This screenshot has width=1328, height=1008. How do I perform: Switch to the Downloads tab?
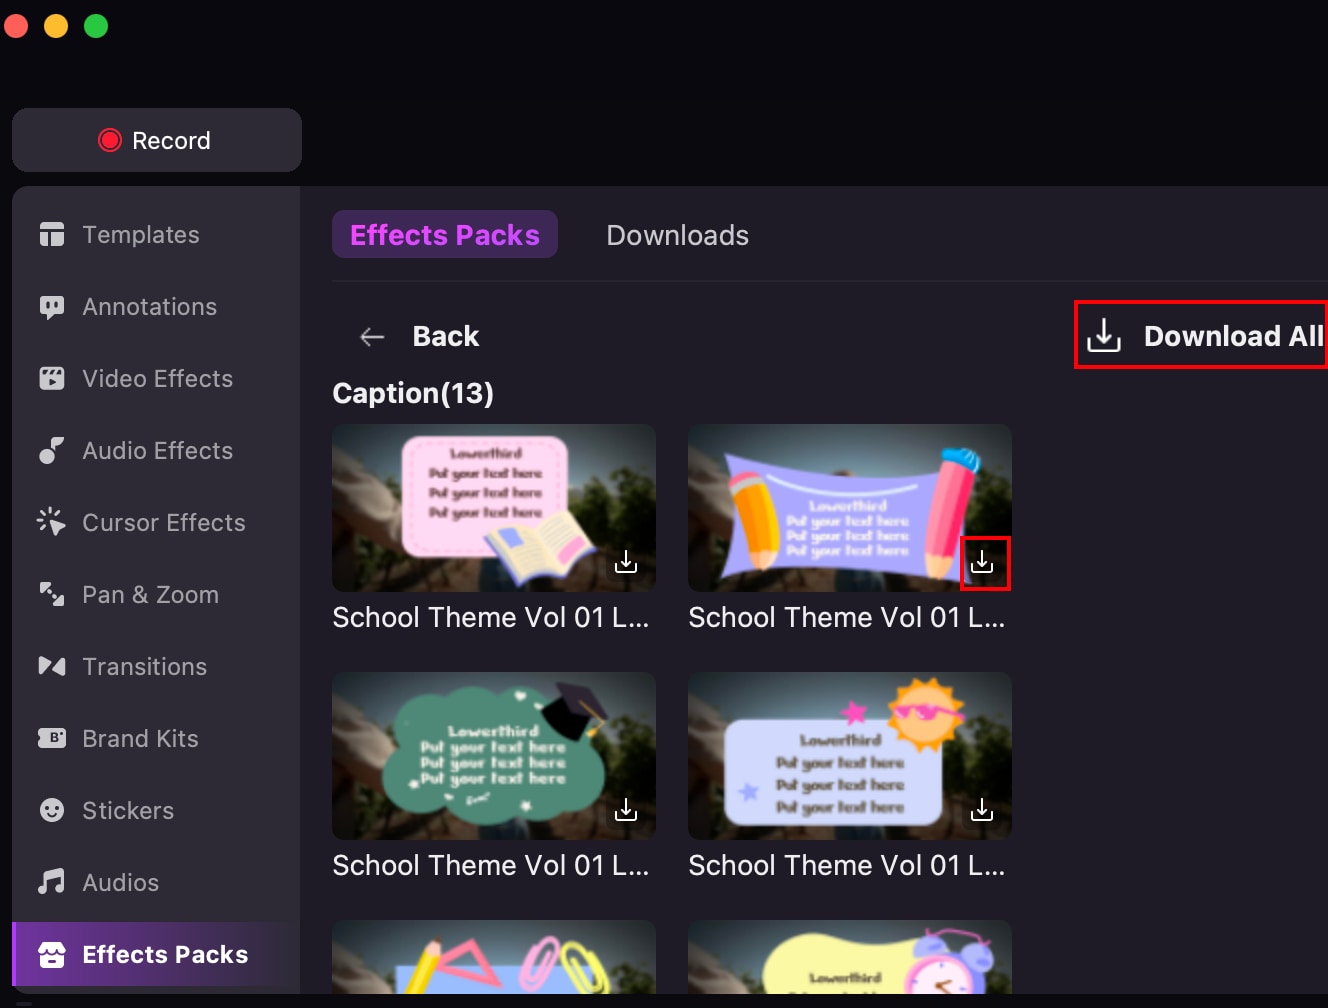[677, 235]
